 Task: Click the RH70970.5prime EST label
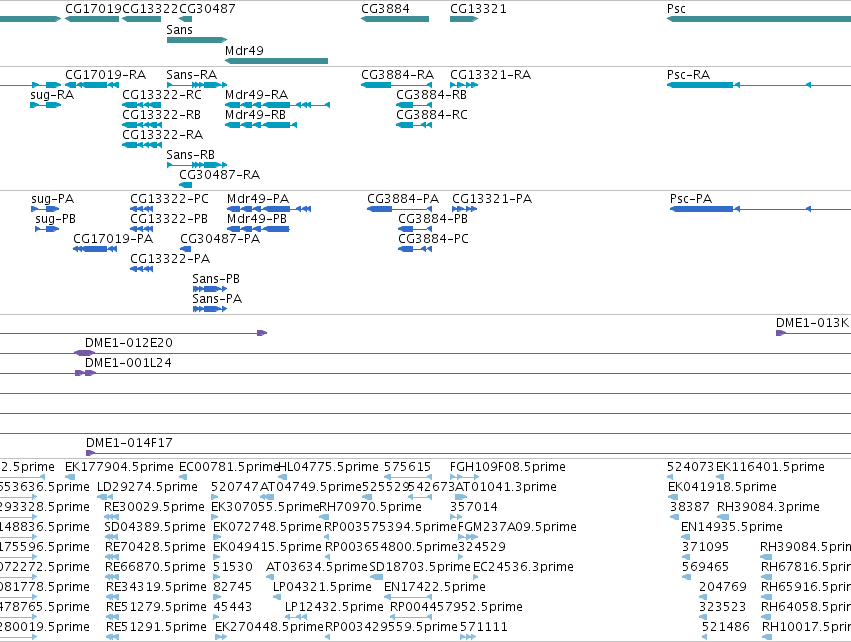coord(370,507)
